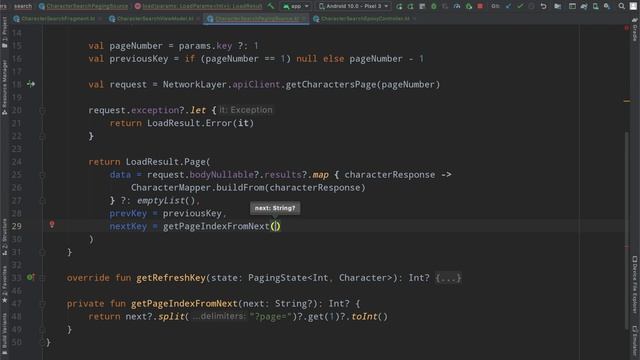Click the user avatar icon in the toolbar
Screen dimensions: 640x360
pyautogui.click(x=633, y=6)
